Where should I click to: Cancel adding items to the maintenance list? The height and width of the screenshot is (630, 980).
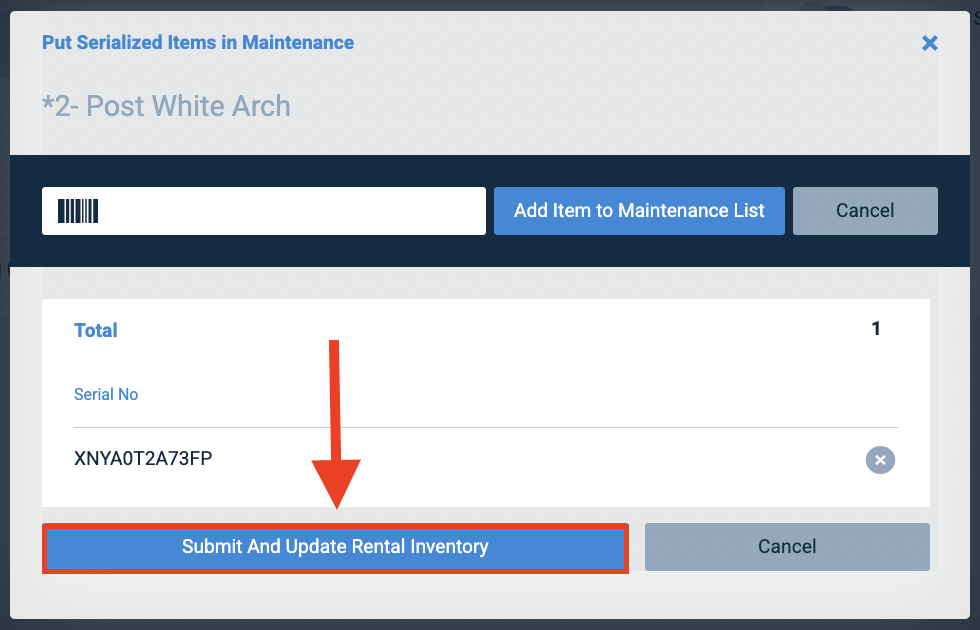pyautogui.click(x=865, y=211)
